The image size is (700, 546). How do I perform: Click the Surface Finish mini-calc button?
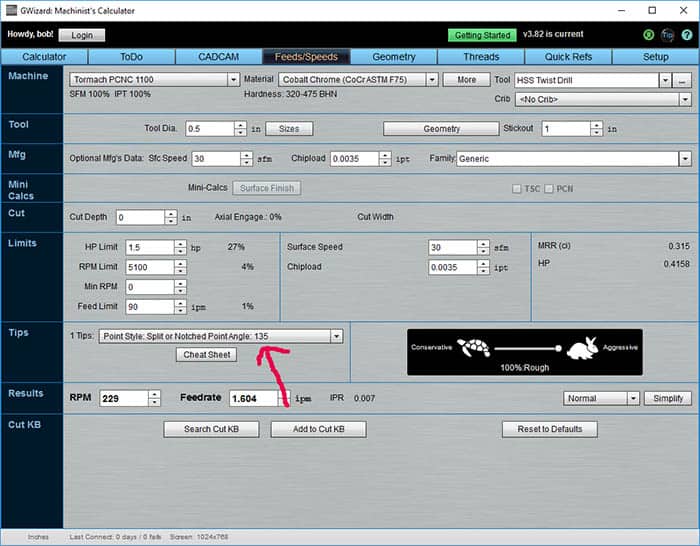(267, 188)
